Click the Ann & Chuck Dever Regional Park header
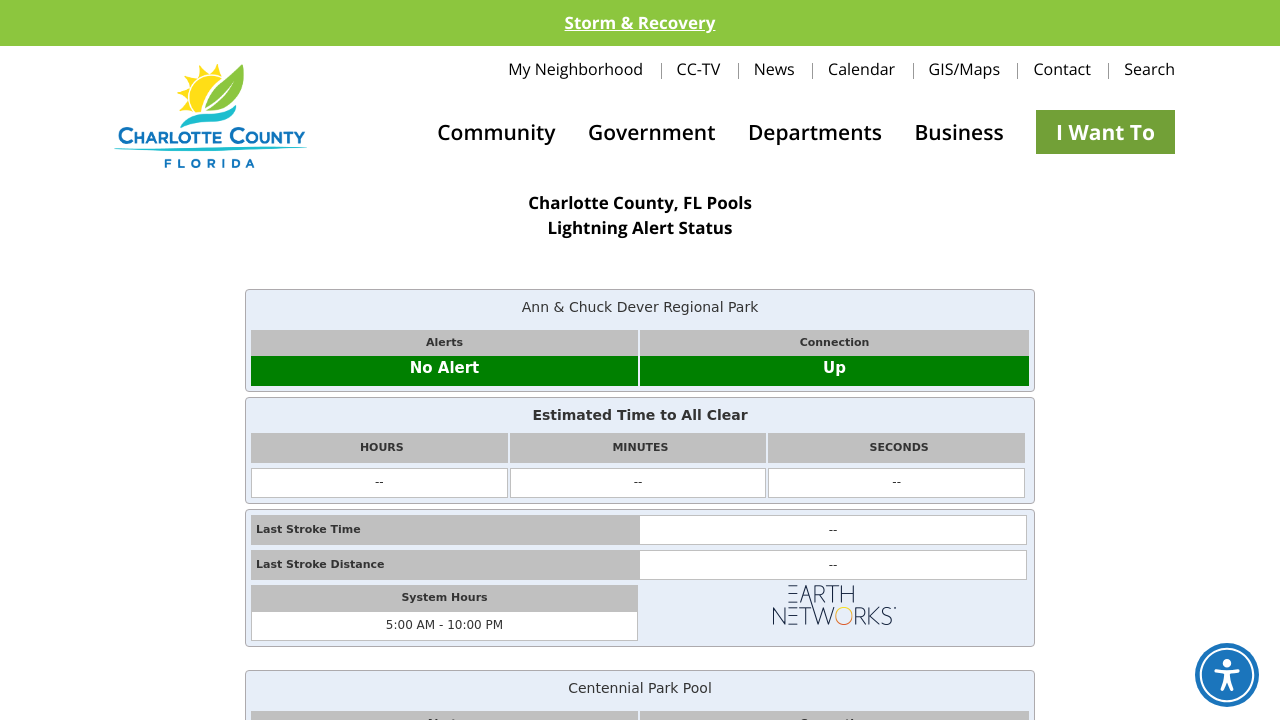This screenshot has height=720, width=1280. 640,307
